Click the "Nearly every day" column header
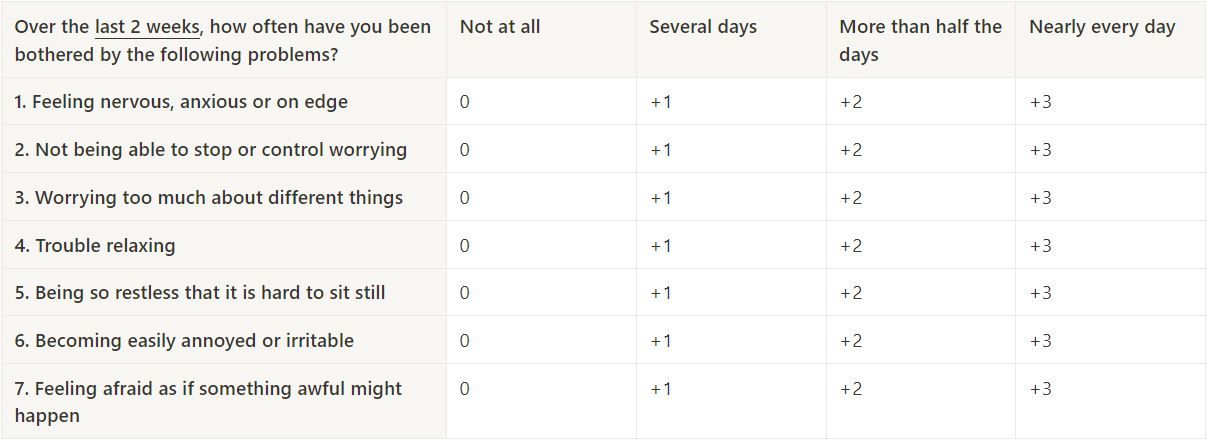 (1102, 27)
